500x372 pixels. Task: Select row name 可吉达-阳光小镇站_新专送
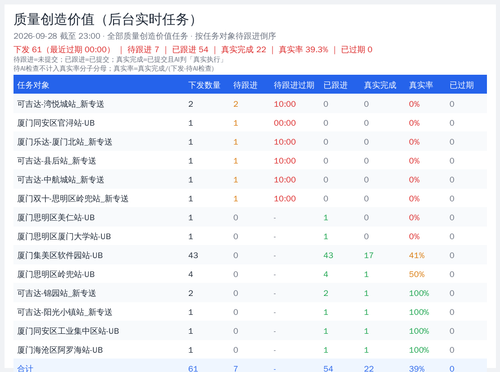pos(65,312)
